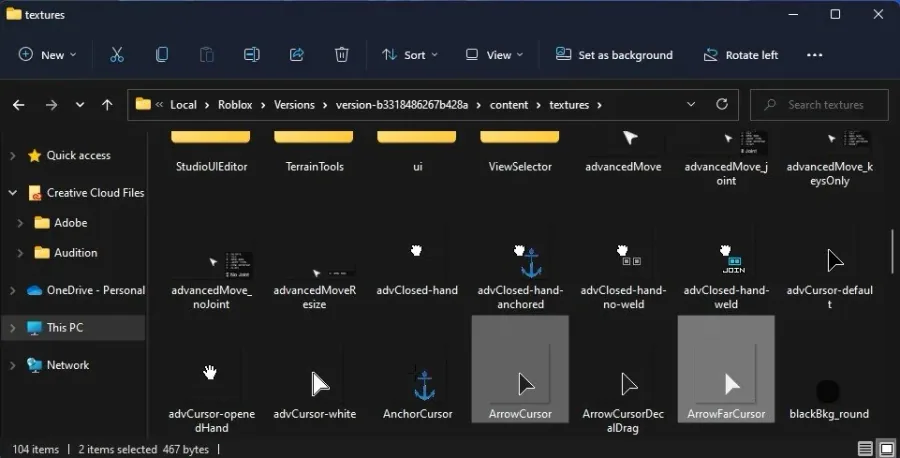
Task: Select the advancedMove_keysOnly file
Action: pyautogui.click(x=829, y=159)
